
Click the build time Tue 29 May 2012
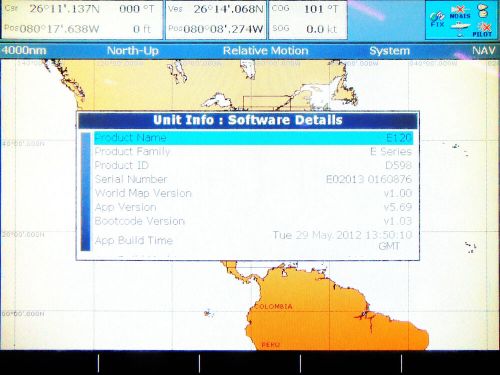343,240
